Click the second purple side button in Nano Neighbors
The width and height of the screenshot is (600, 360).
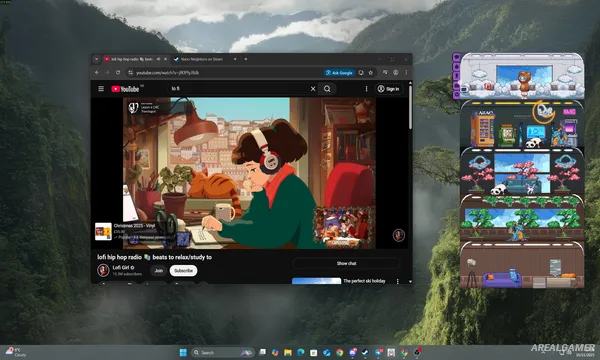457,66
